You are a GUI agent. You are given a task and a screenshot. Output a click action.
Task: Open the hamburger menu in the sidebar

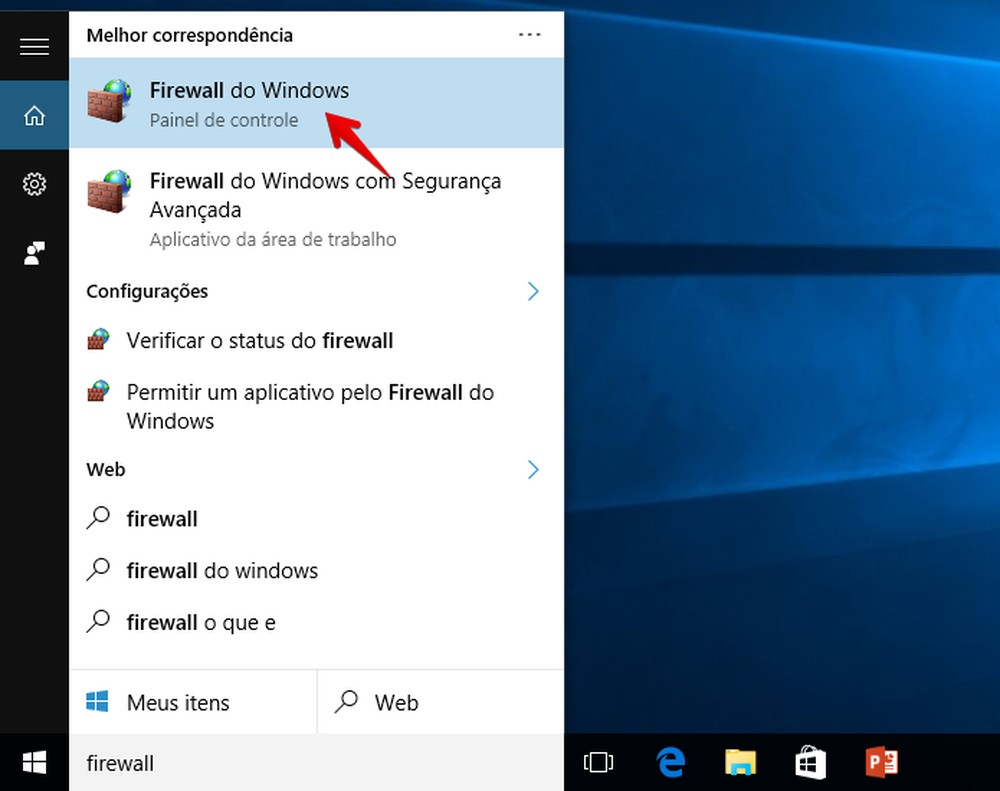(x=34, y=46)
